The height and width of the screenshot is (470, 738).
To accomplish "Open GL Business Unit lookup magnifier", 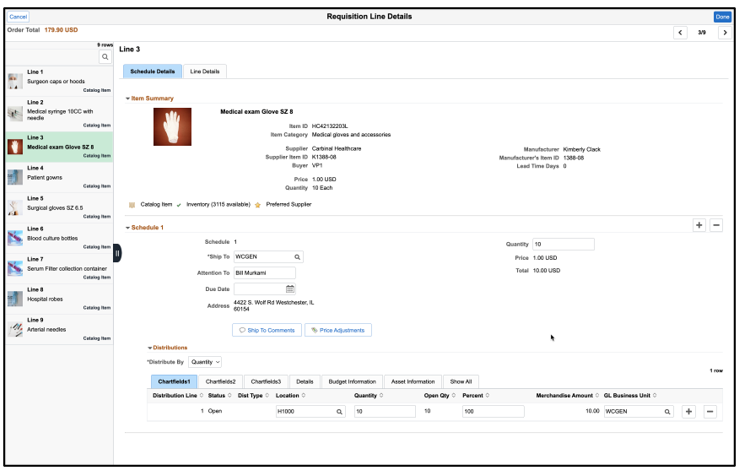I will pos(667,412).
